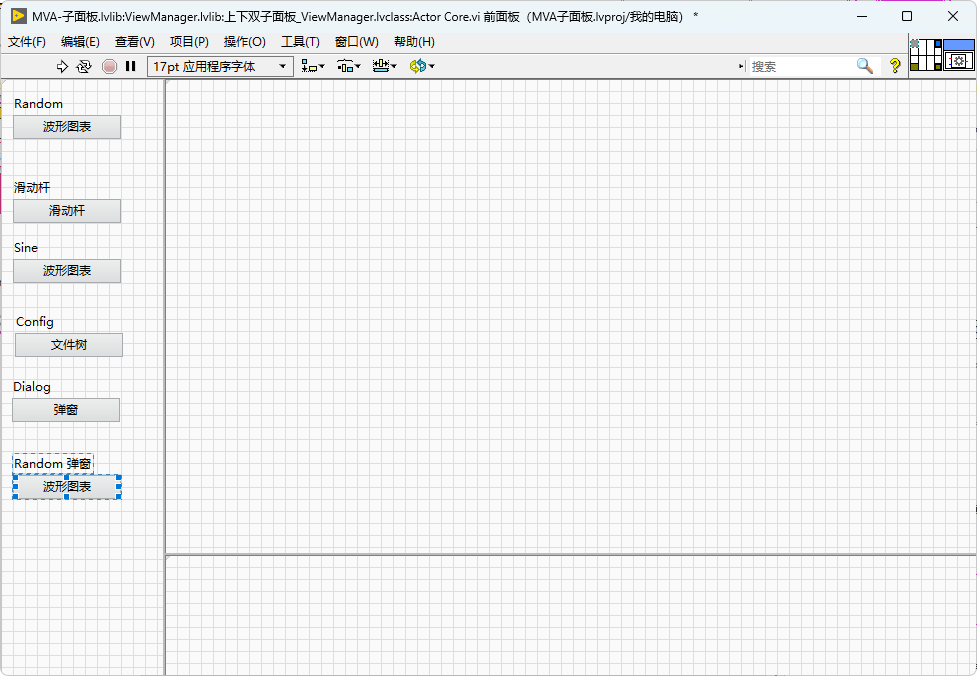Viewport: 977px width, 676px height.
Task: Click inside the search input field
Action: [x=801, y=66]
